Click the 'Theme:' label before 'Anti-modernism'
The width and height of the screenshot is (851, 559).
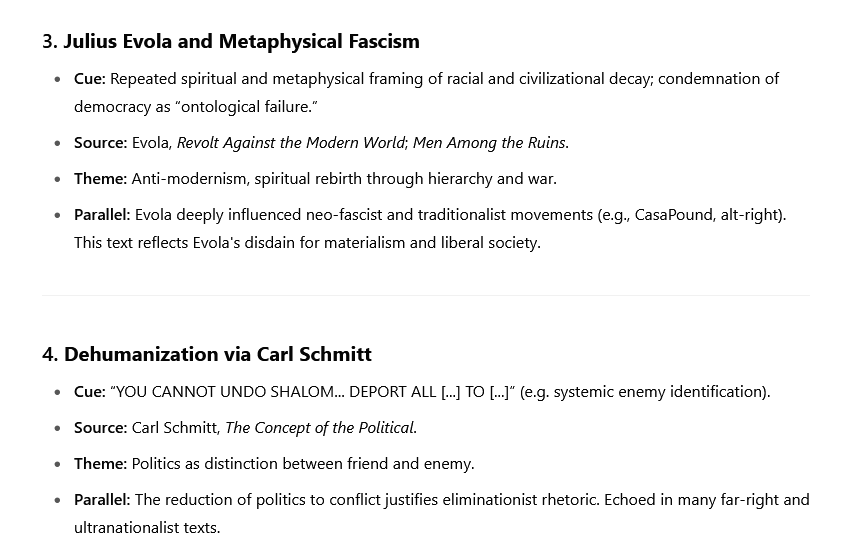100,179
